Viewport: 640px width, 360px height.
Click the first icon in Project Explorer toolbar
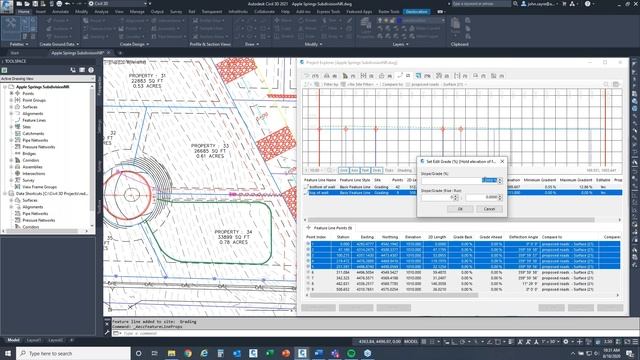tap(307, 76)
